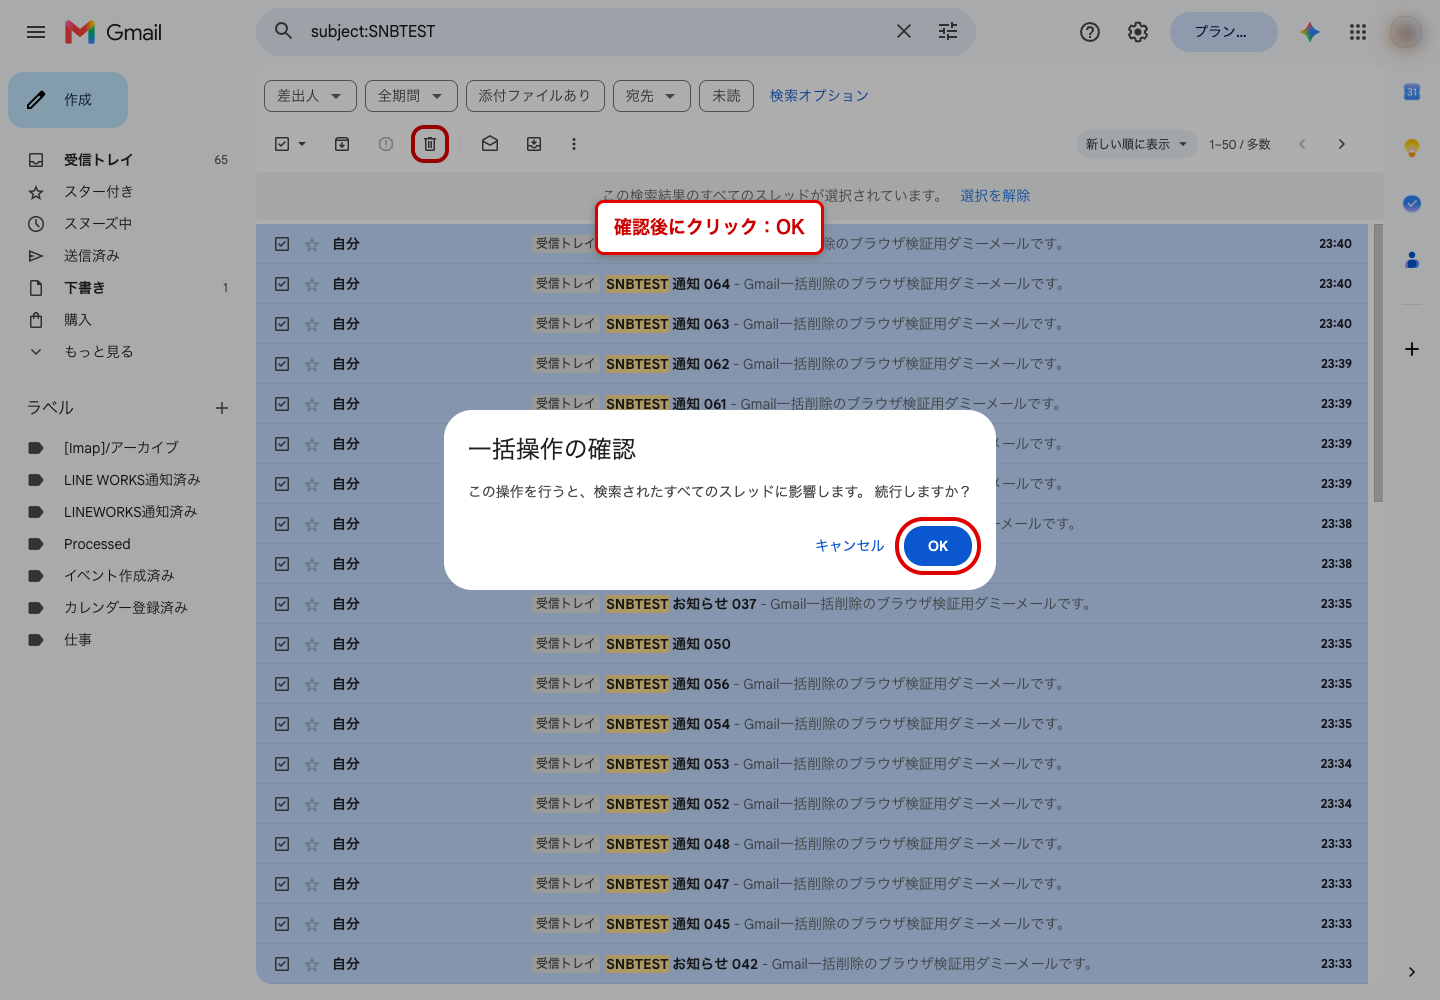The height and width of the screenshot is (1000, 1440).
Task: Mark as read with envelope icon
Action: (490, 144)
